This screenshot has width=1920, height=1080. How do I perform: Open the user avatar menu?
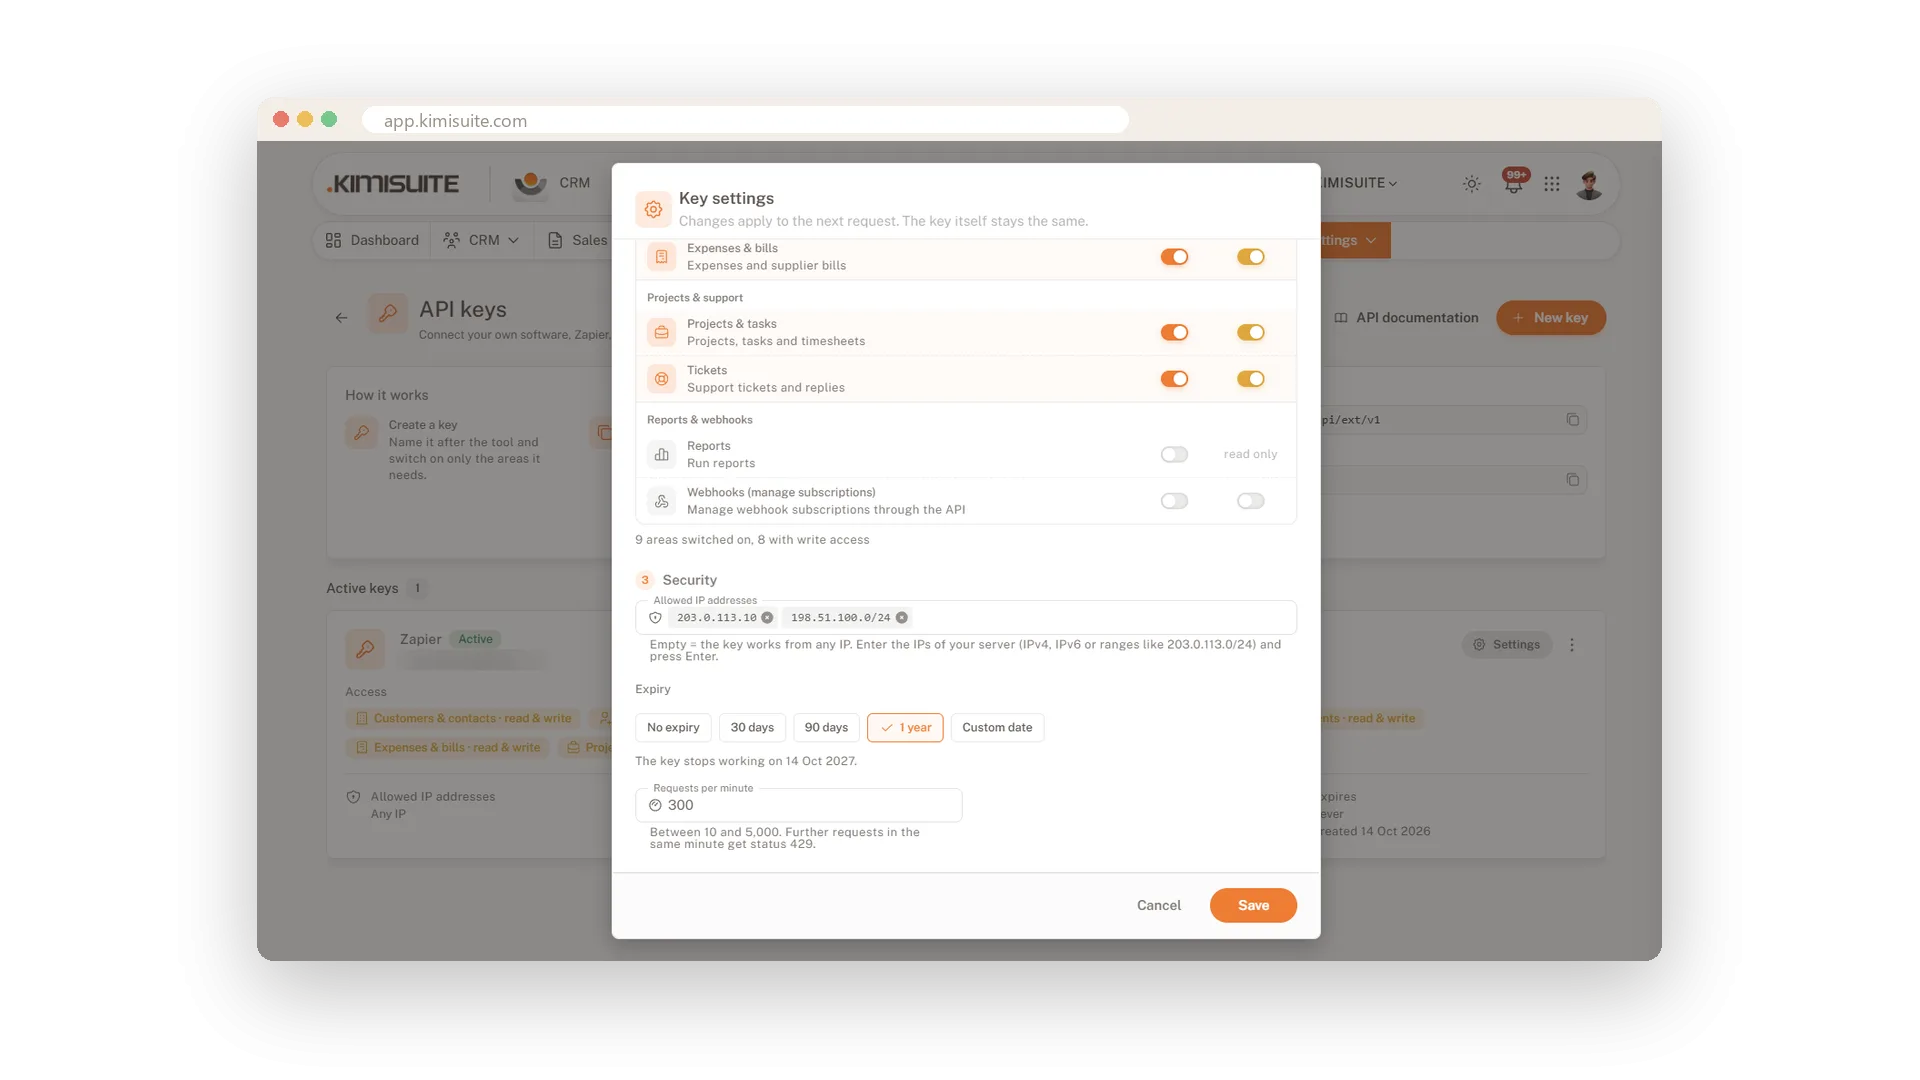tap(1589, 184)
